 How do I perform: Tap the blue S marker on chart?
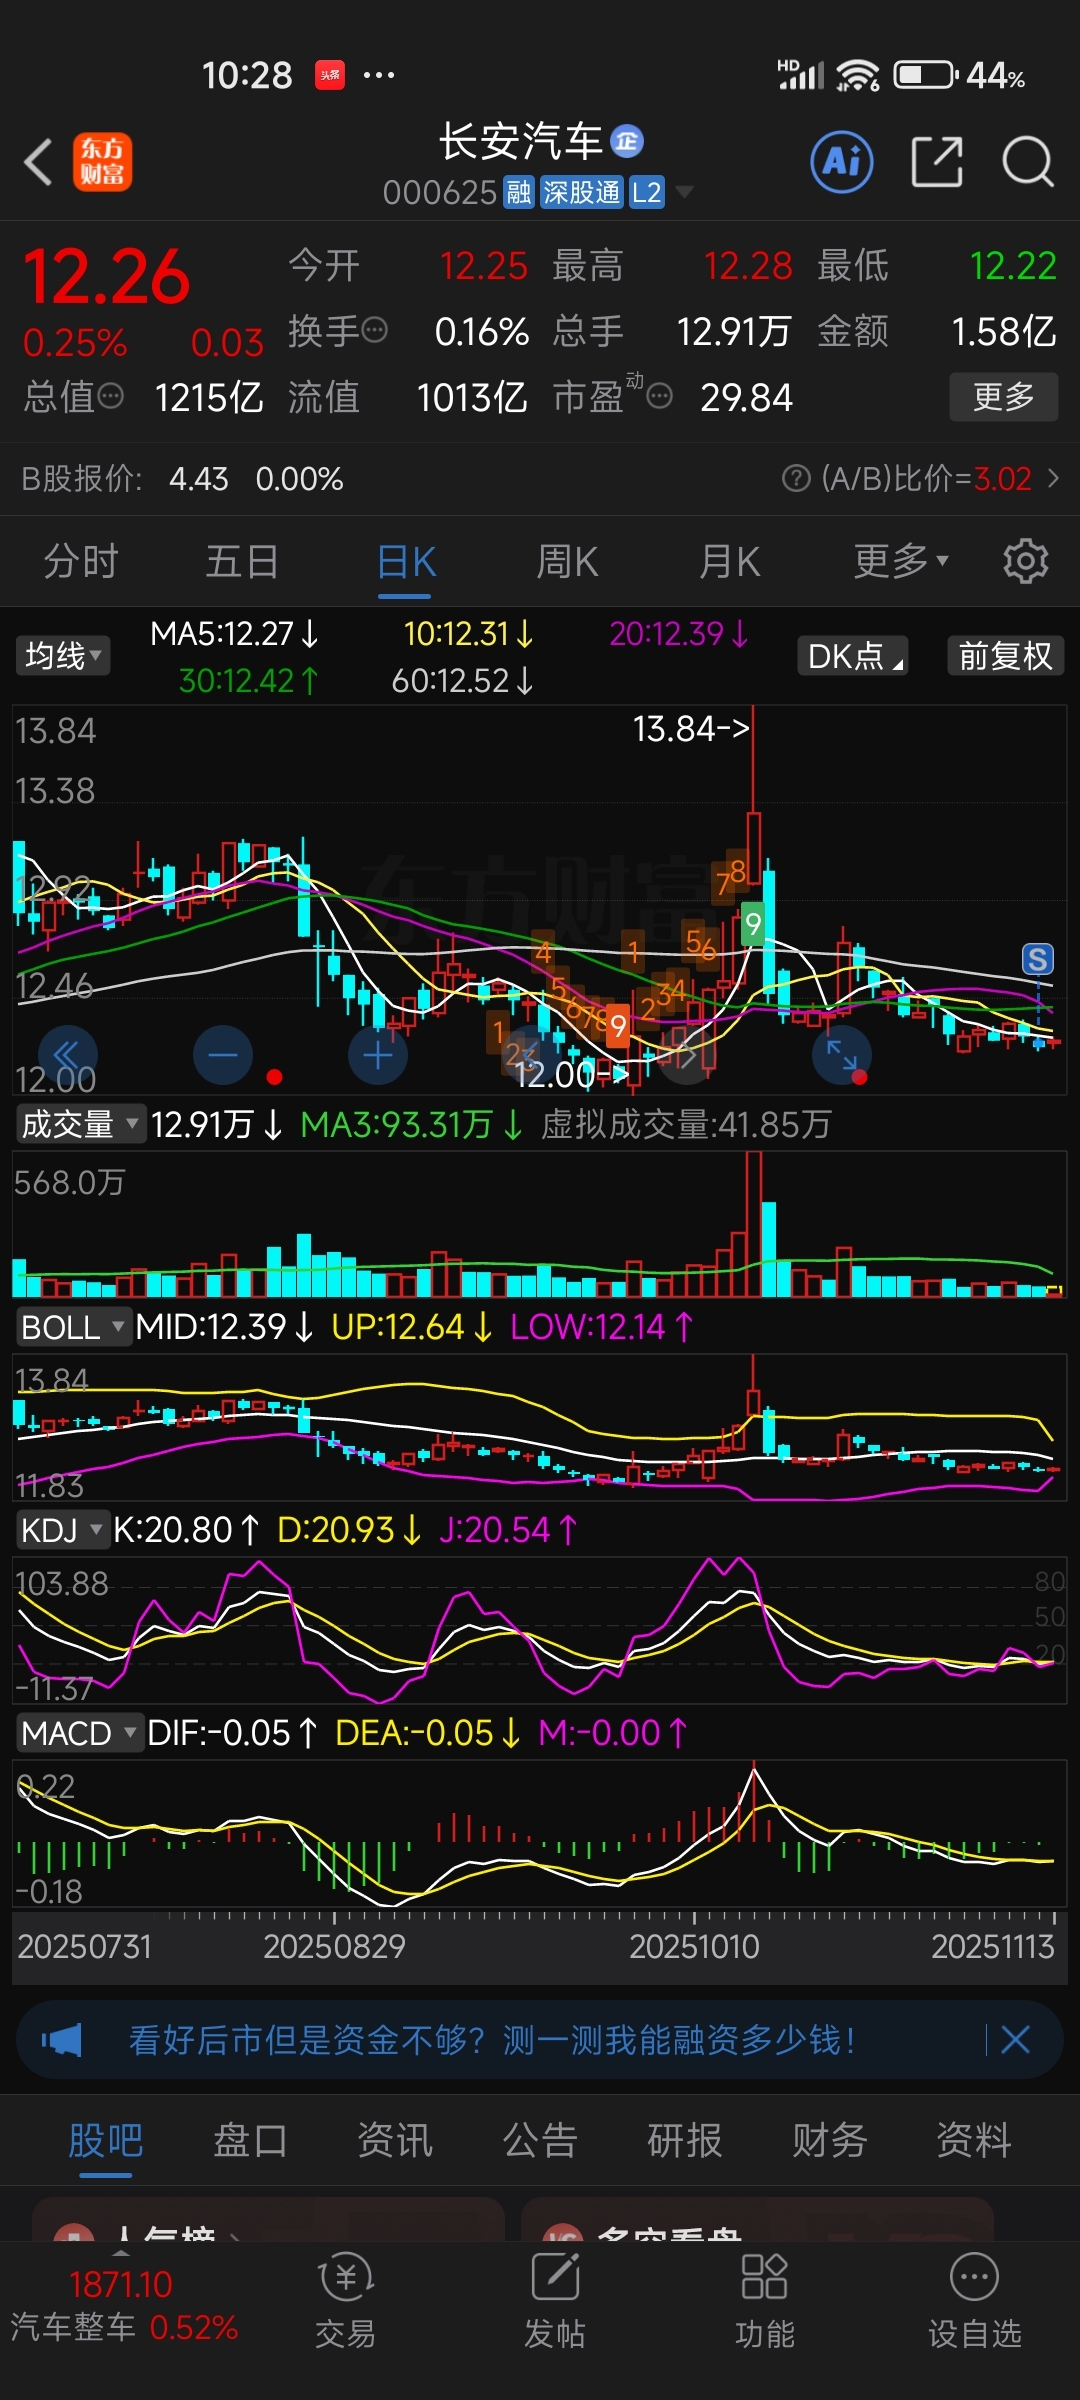[x=1037, y=960]
